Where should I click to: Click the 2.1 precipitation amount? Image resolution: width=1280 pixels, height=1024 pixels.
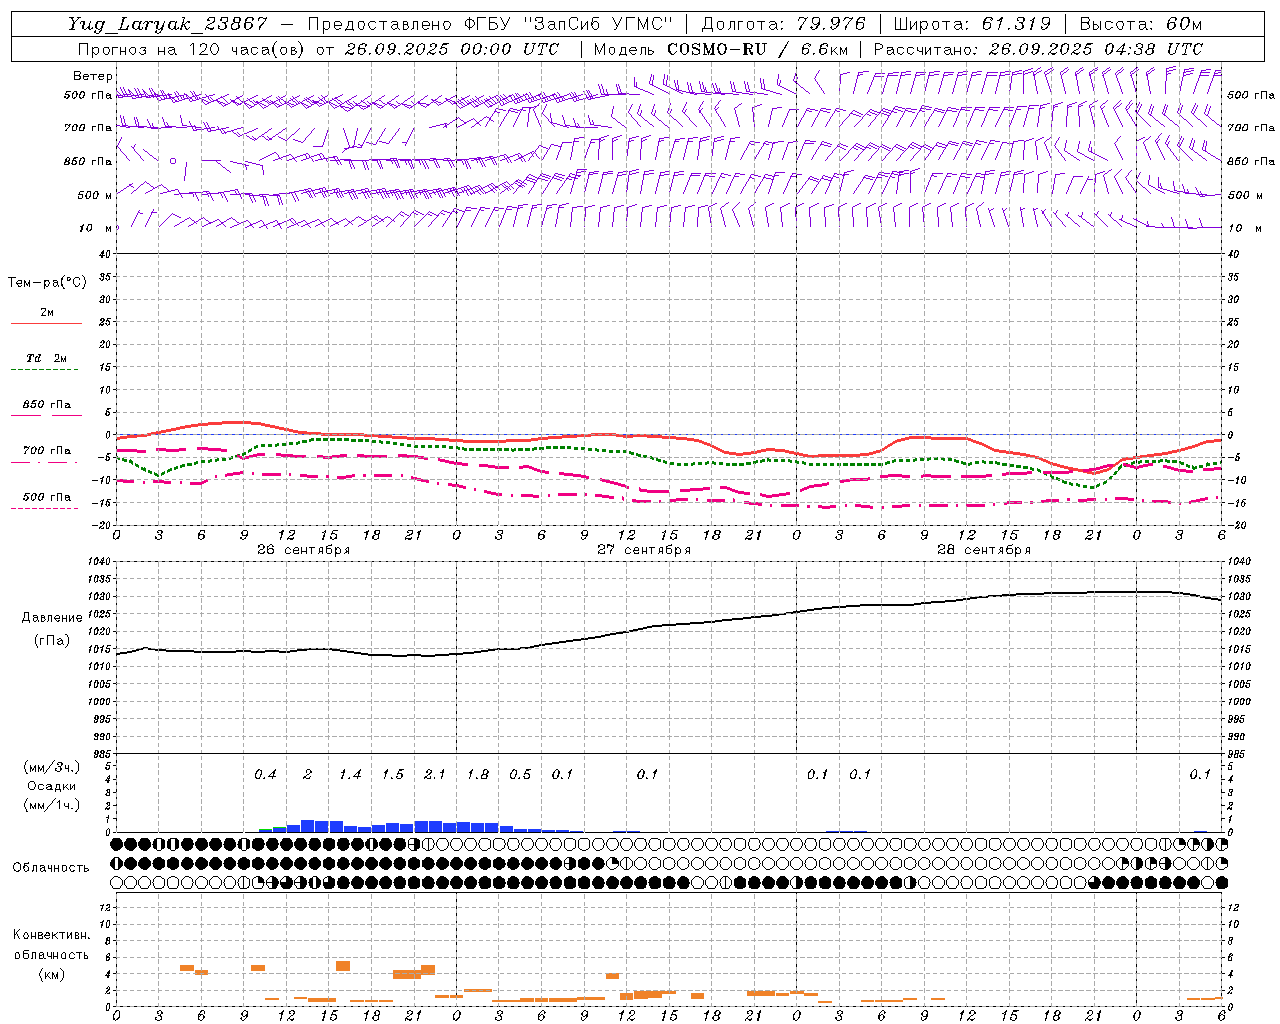click(435, 774)
